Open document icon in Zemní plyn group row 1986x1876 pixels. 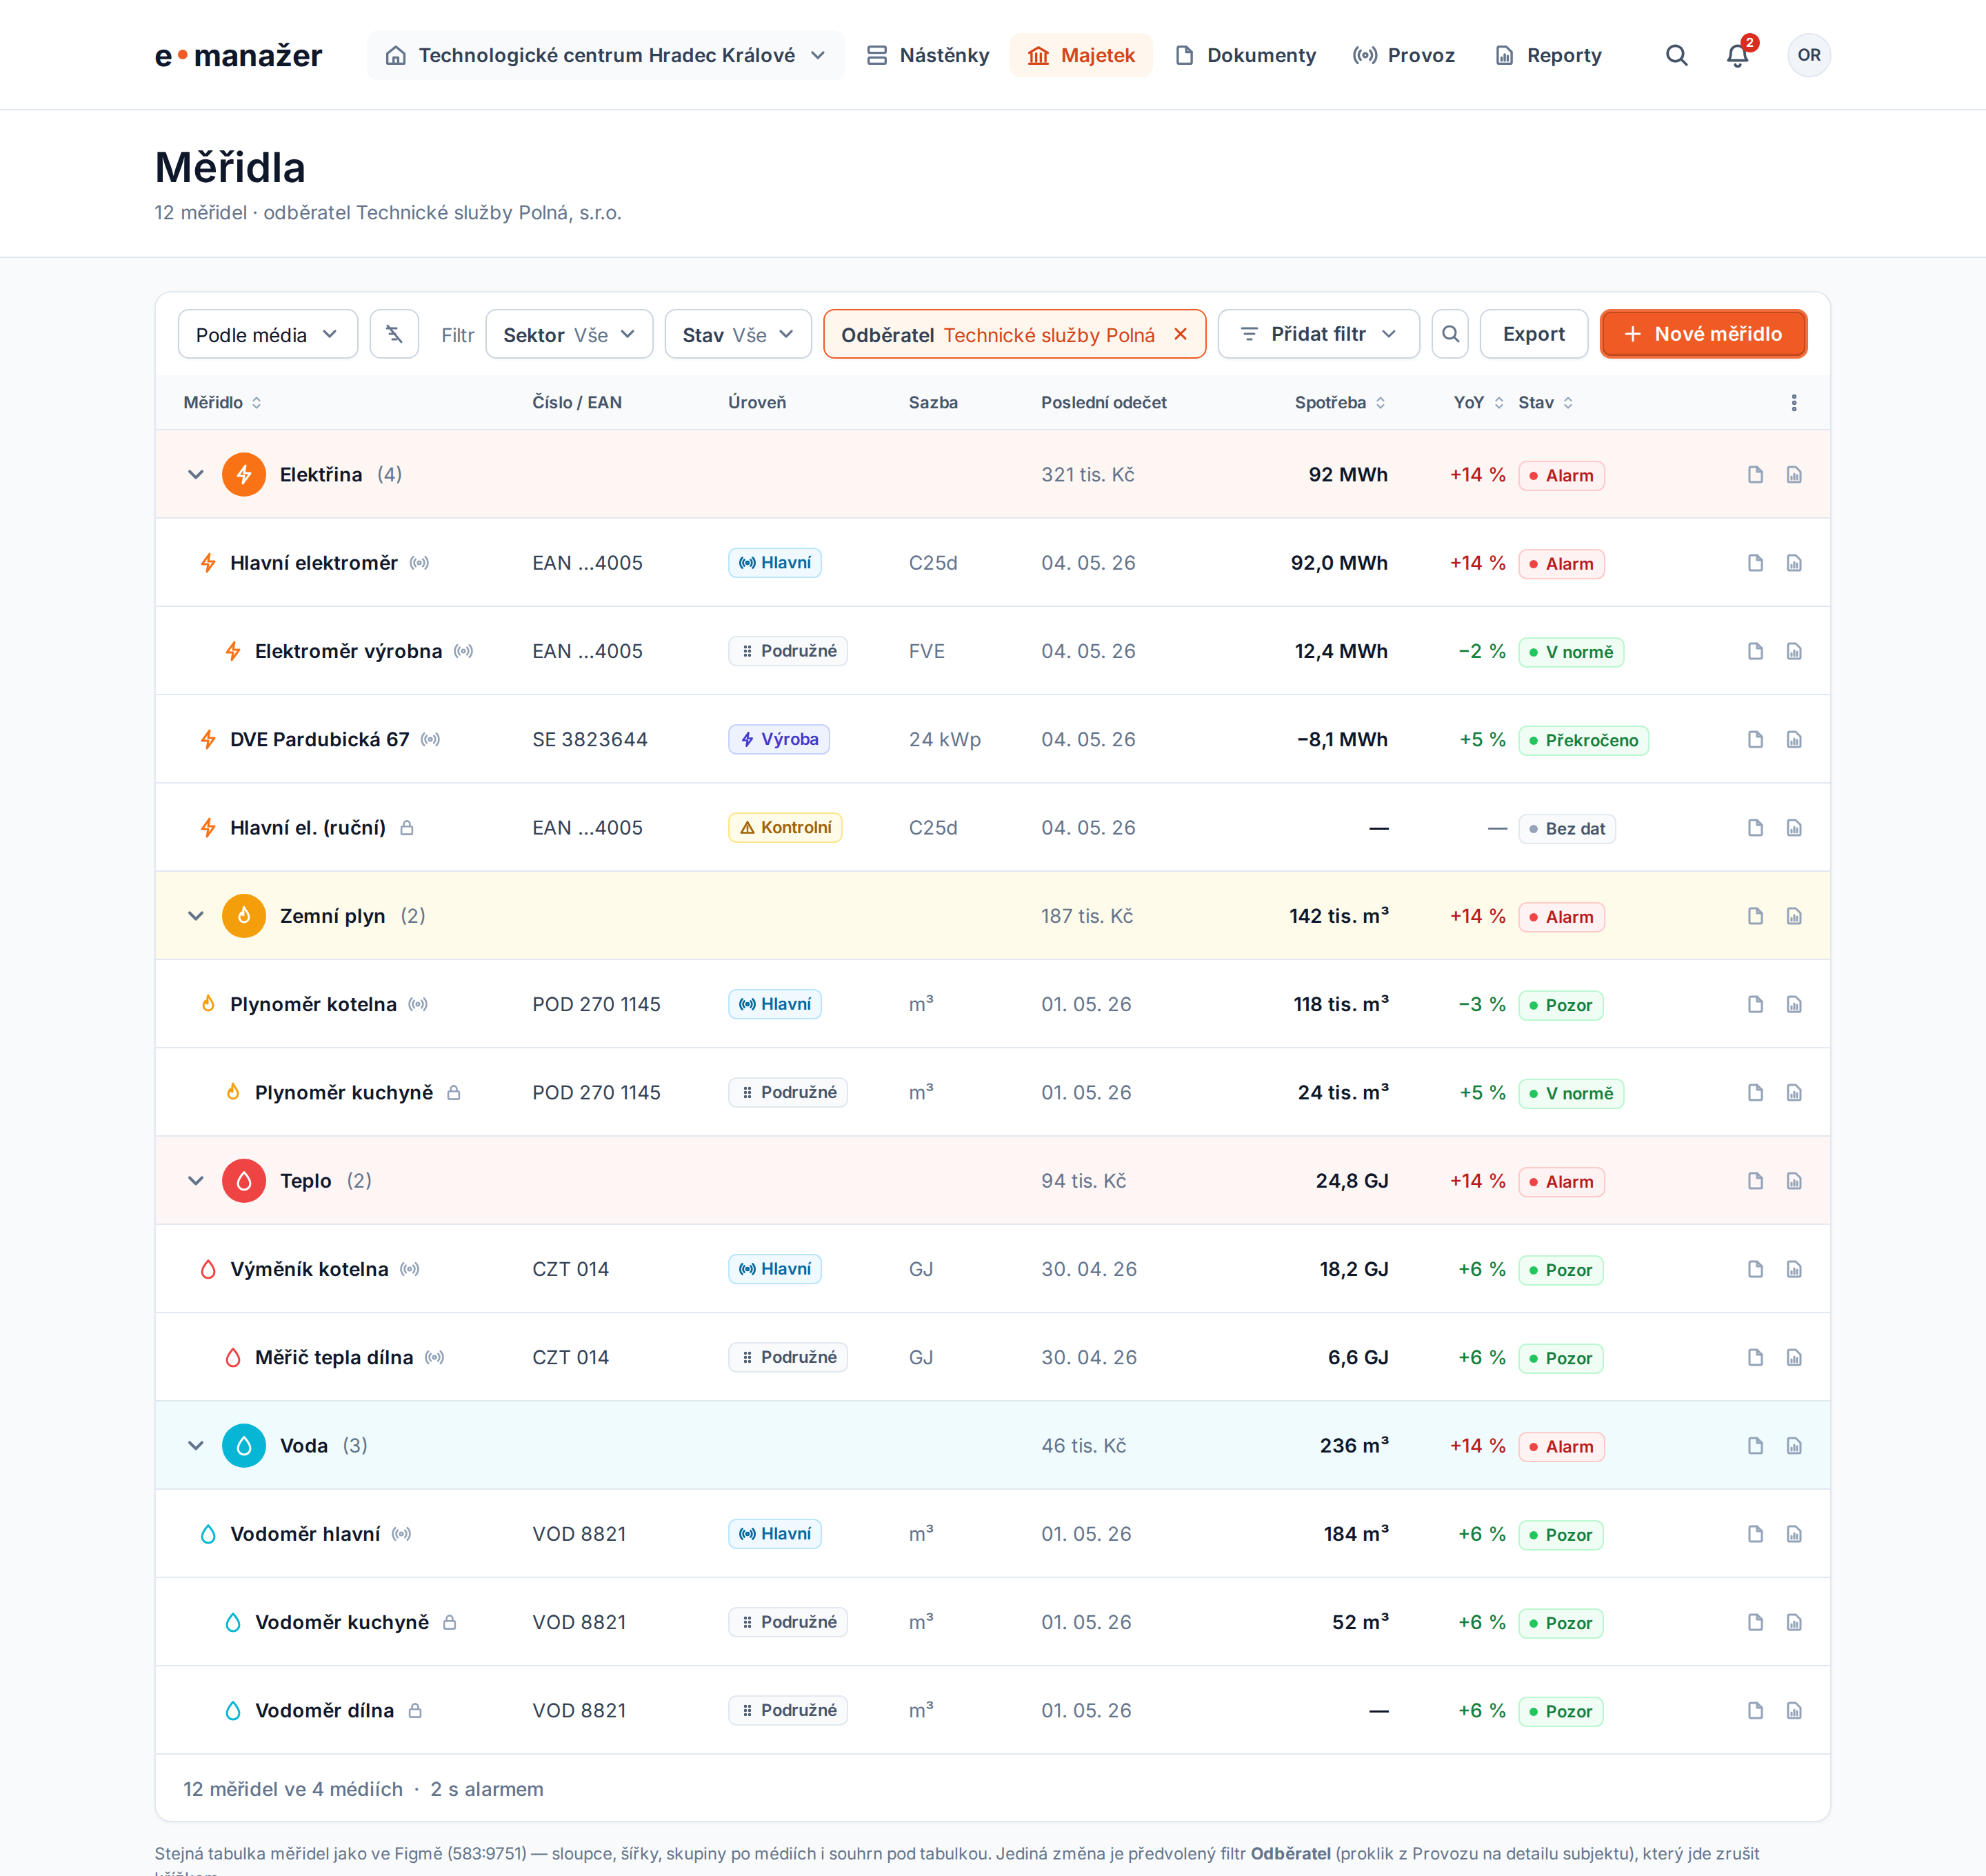(x=1755, y=917)
